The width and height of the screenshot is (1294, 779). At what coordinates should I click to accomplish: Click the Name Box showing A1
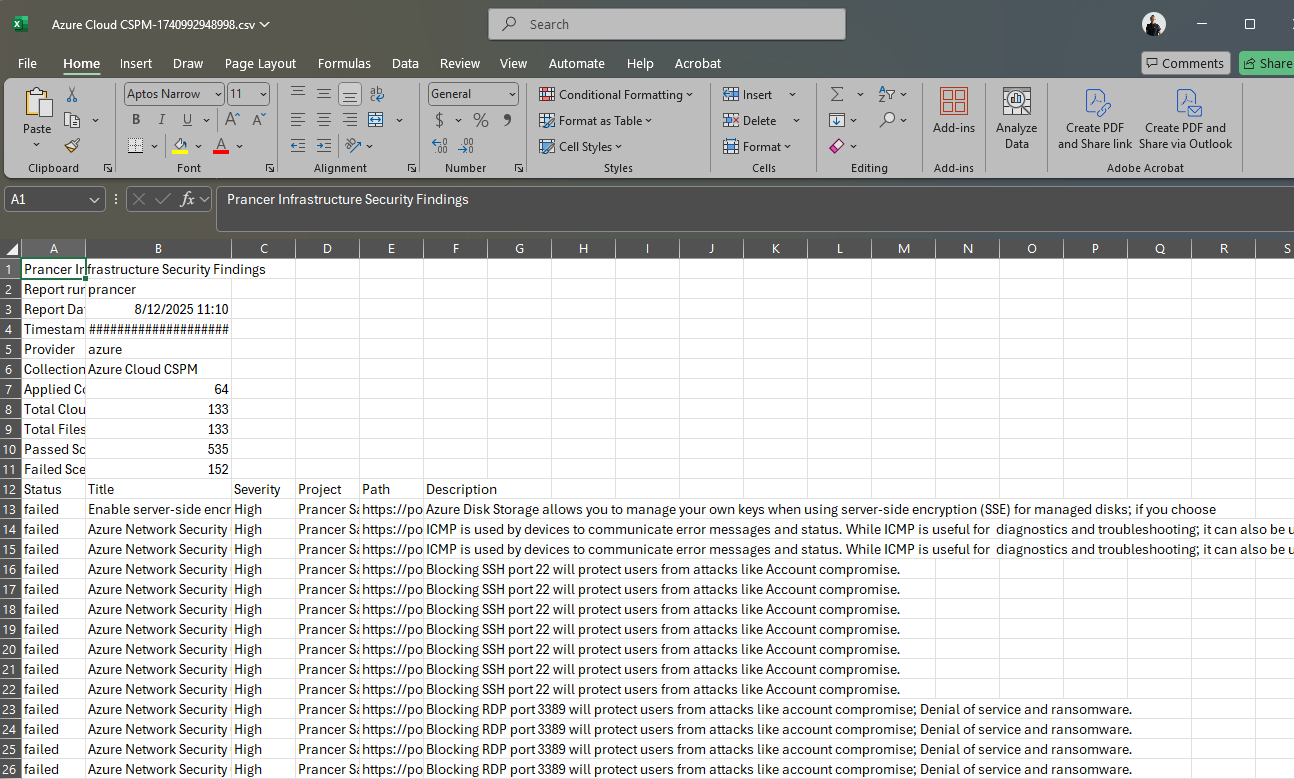click(55, 199)
